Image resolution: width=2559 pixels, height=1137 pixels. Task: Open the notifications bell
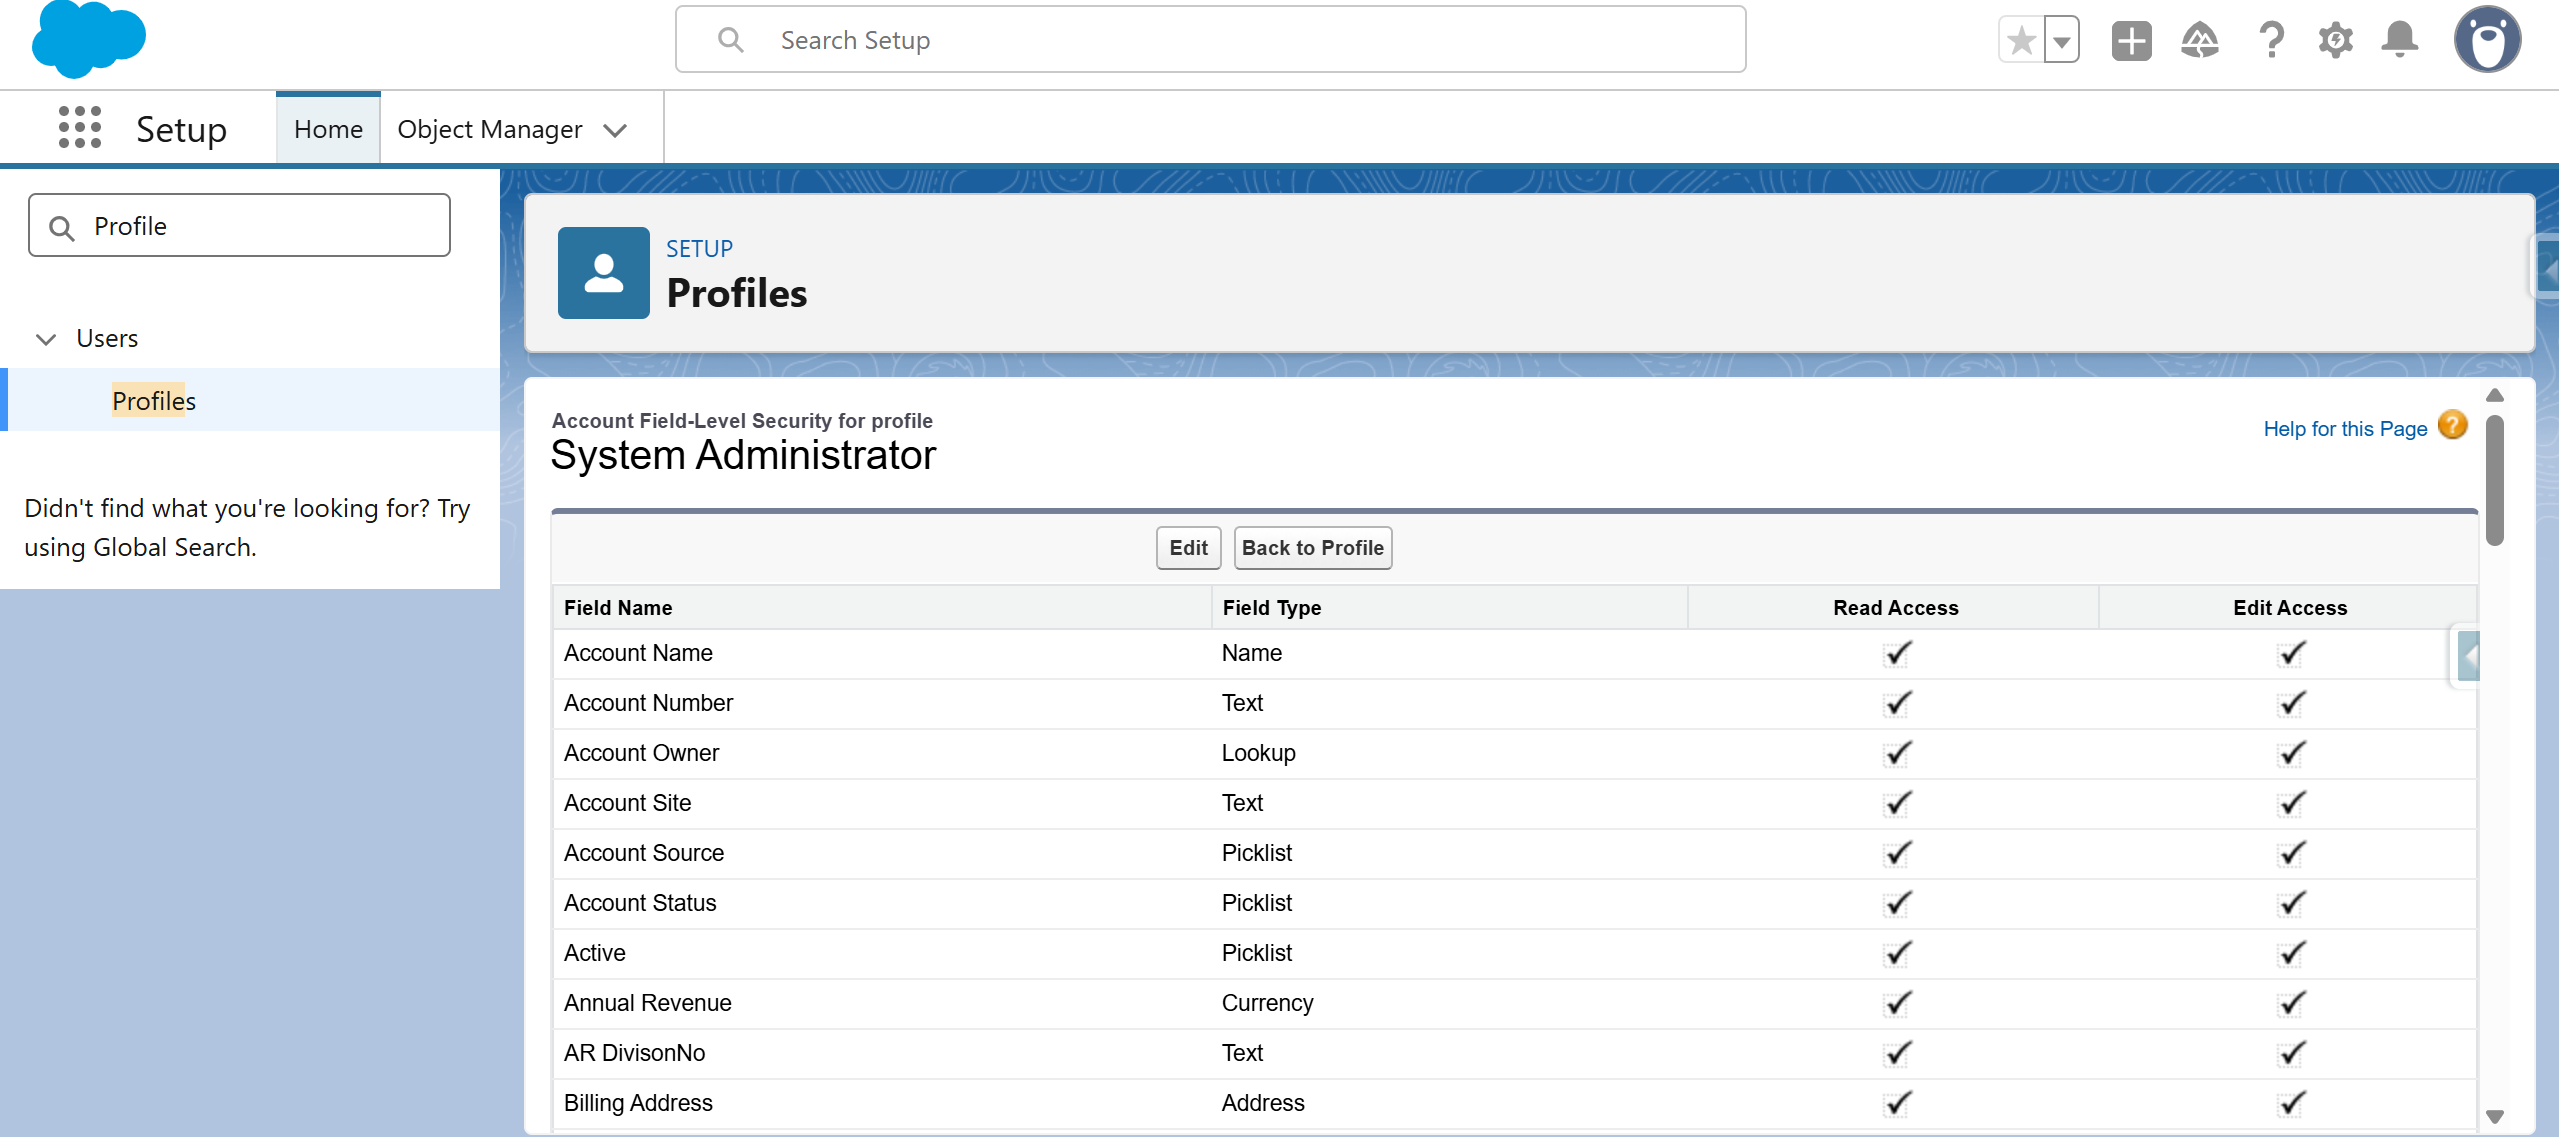[2399, 41]
